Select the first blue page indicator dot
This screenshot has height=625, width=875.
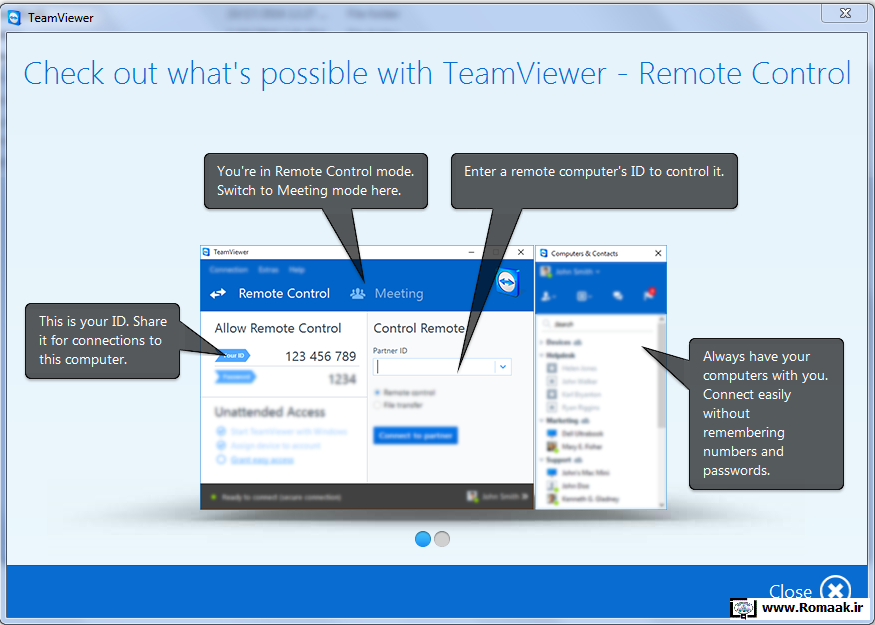[x=422, y=539]
